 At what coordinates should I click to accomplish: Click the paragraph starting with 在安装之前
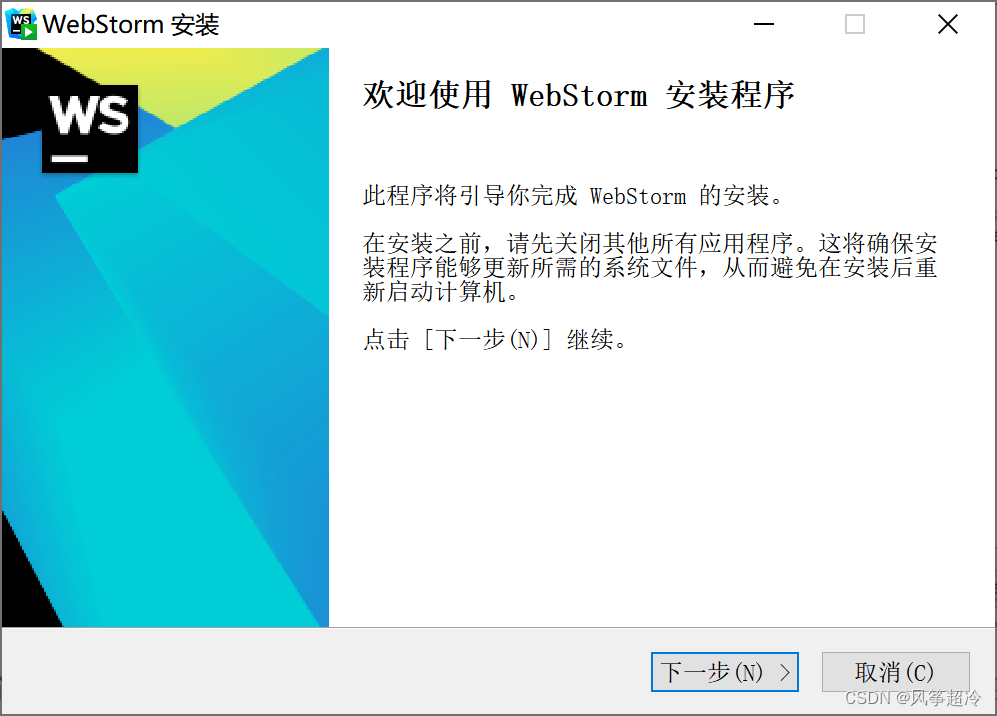(x=650, y=267)
